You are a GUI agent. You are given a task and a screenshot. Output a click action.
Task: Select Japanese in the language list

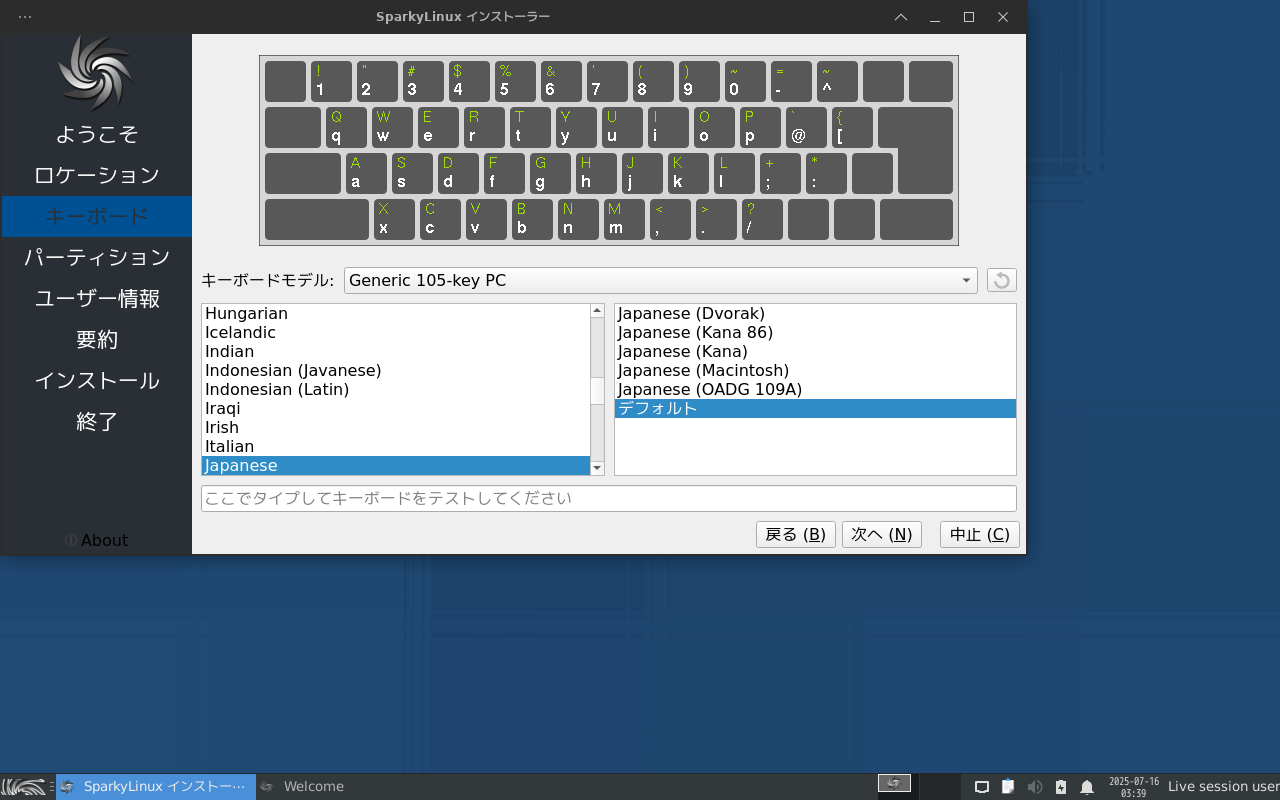click(x=396, y=465)
